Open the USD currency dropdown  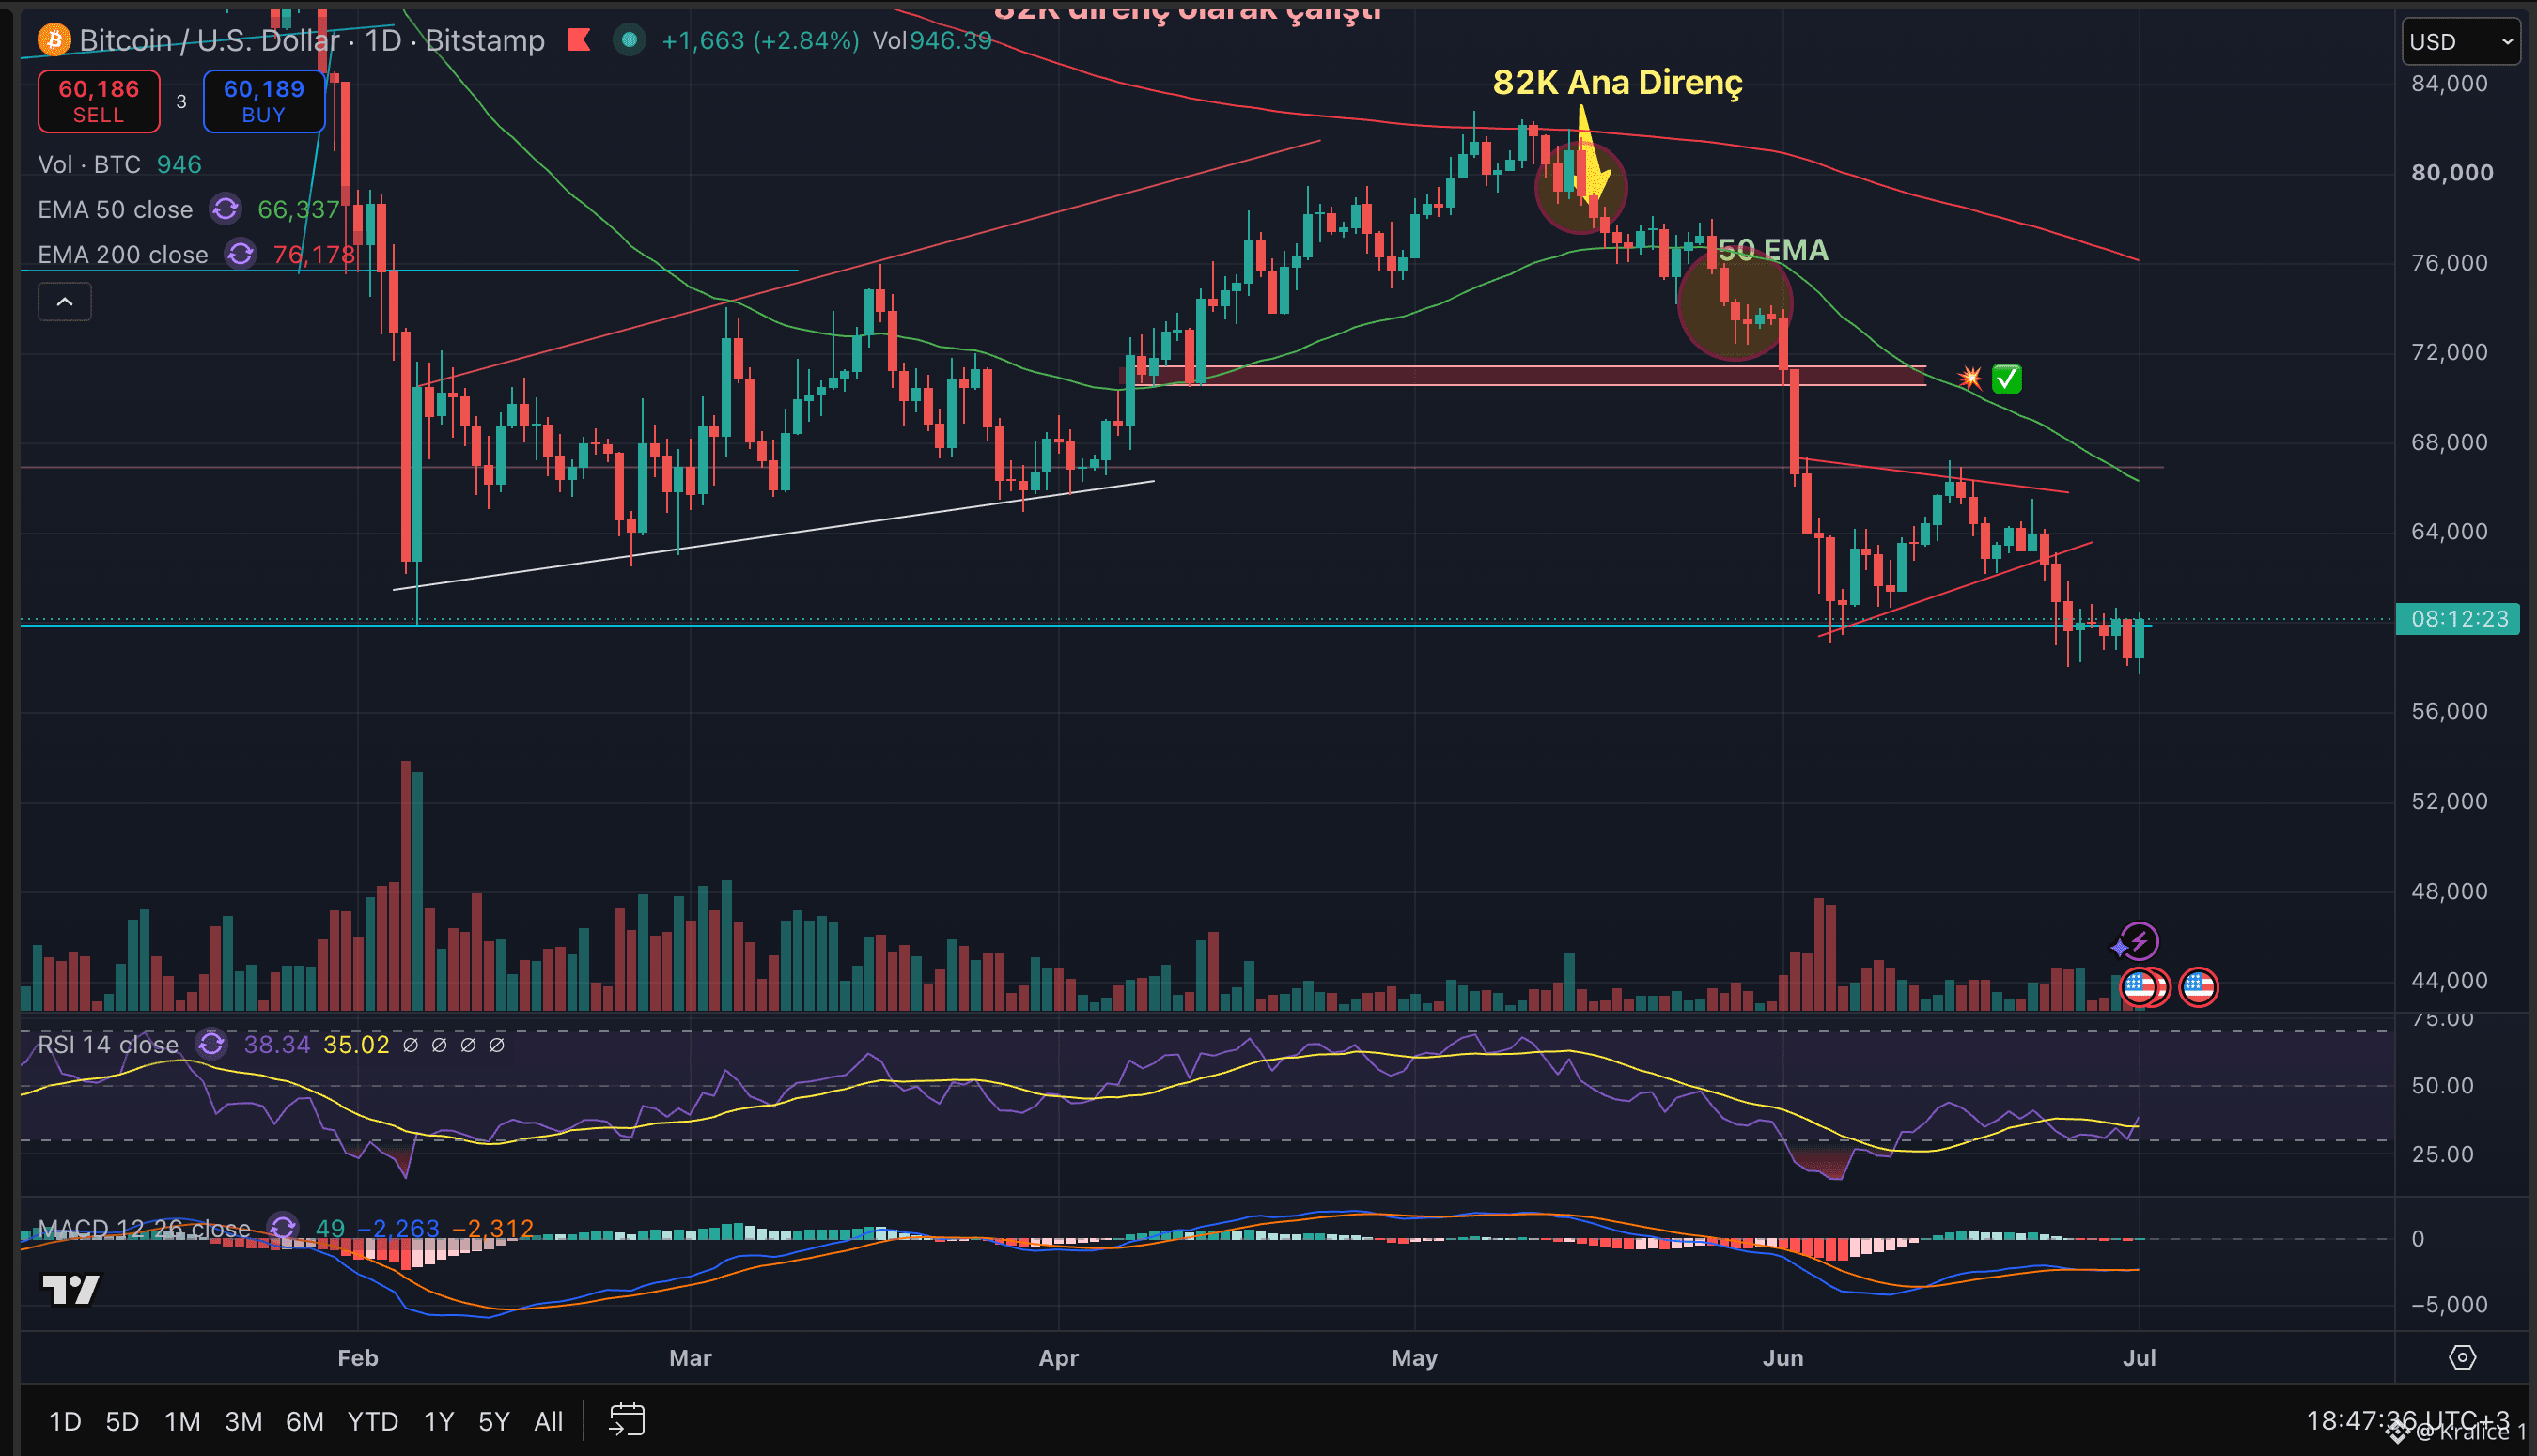pyautogui.click(x=2460, y=42)
